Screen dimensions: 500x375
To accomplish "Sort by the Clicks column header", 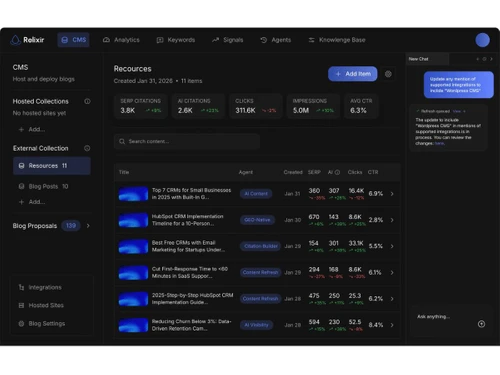I will 355,172.
